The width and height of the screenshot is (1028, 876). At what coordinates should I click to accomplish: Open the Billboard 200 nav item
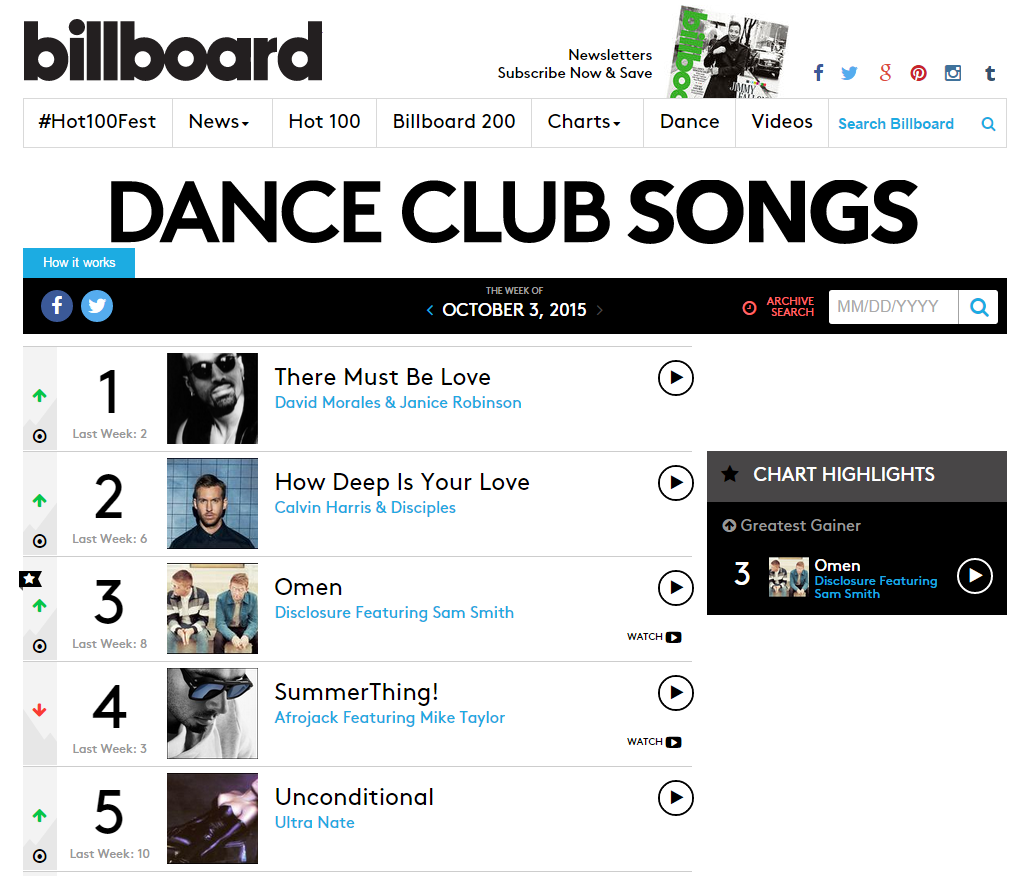tap(454, 122)
